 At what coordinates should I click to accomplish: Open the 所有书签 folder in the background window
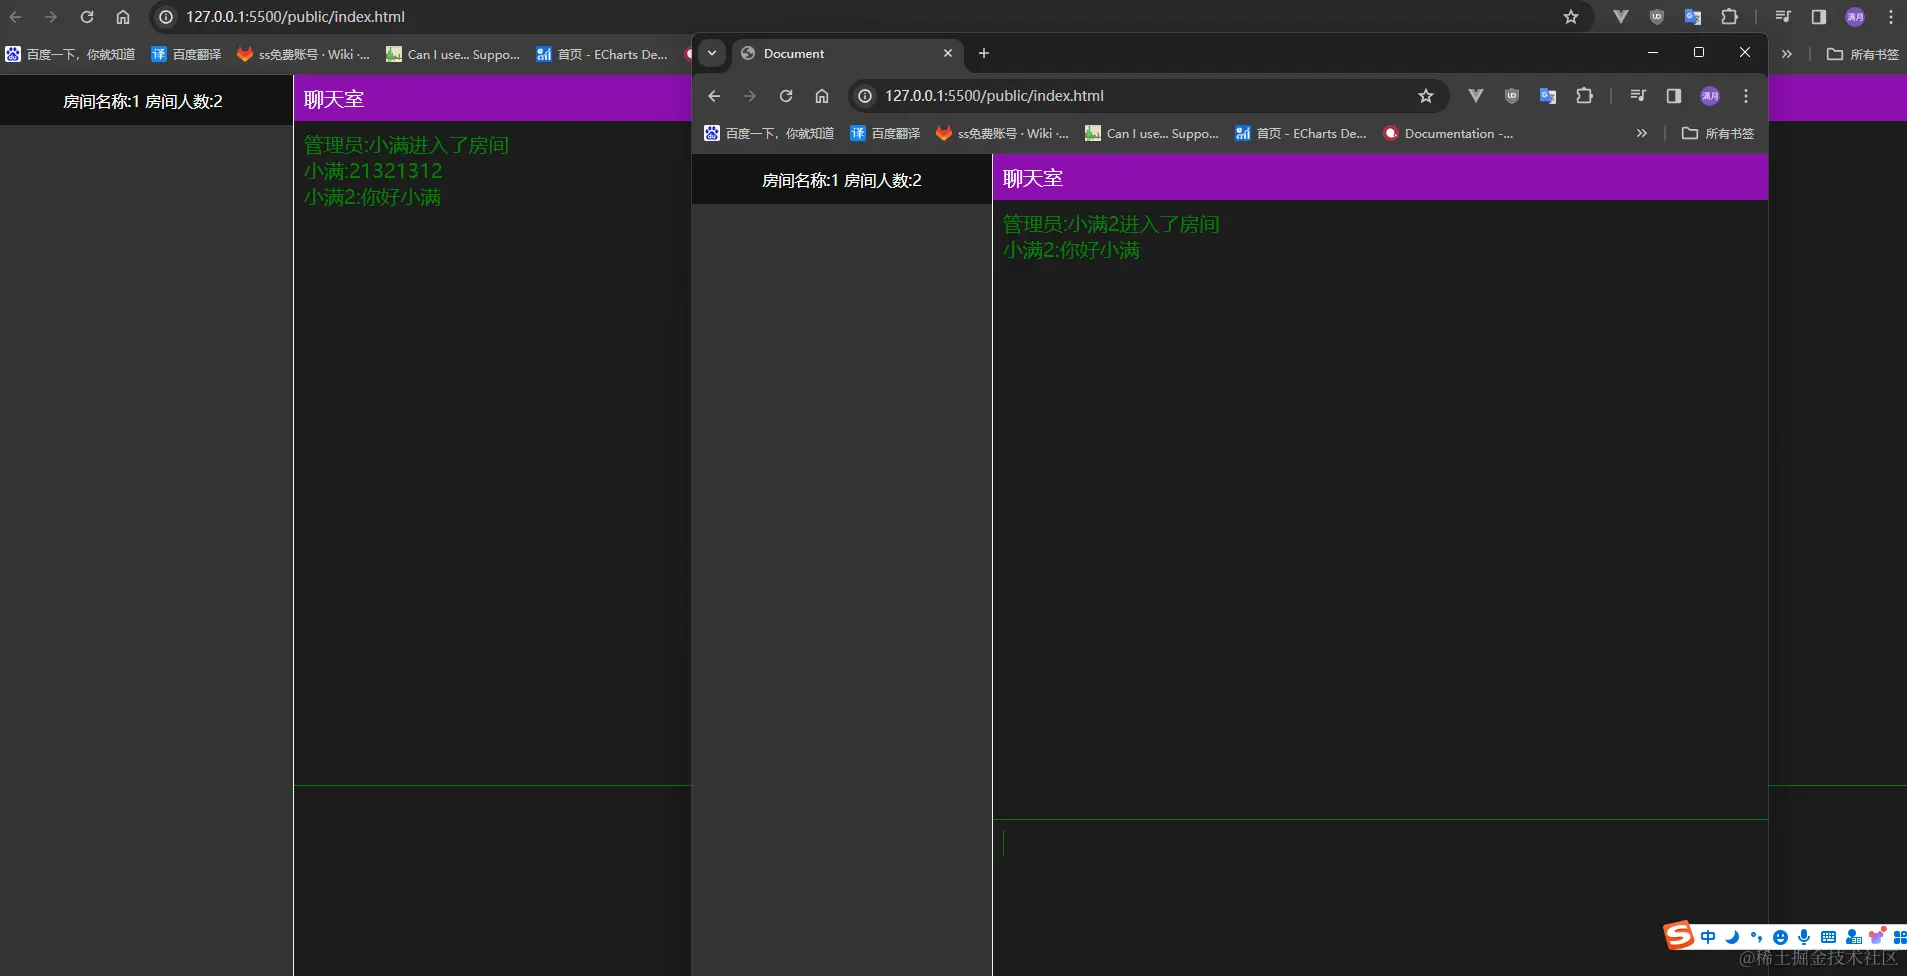(x=1863, y=54)
